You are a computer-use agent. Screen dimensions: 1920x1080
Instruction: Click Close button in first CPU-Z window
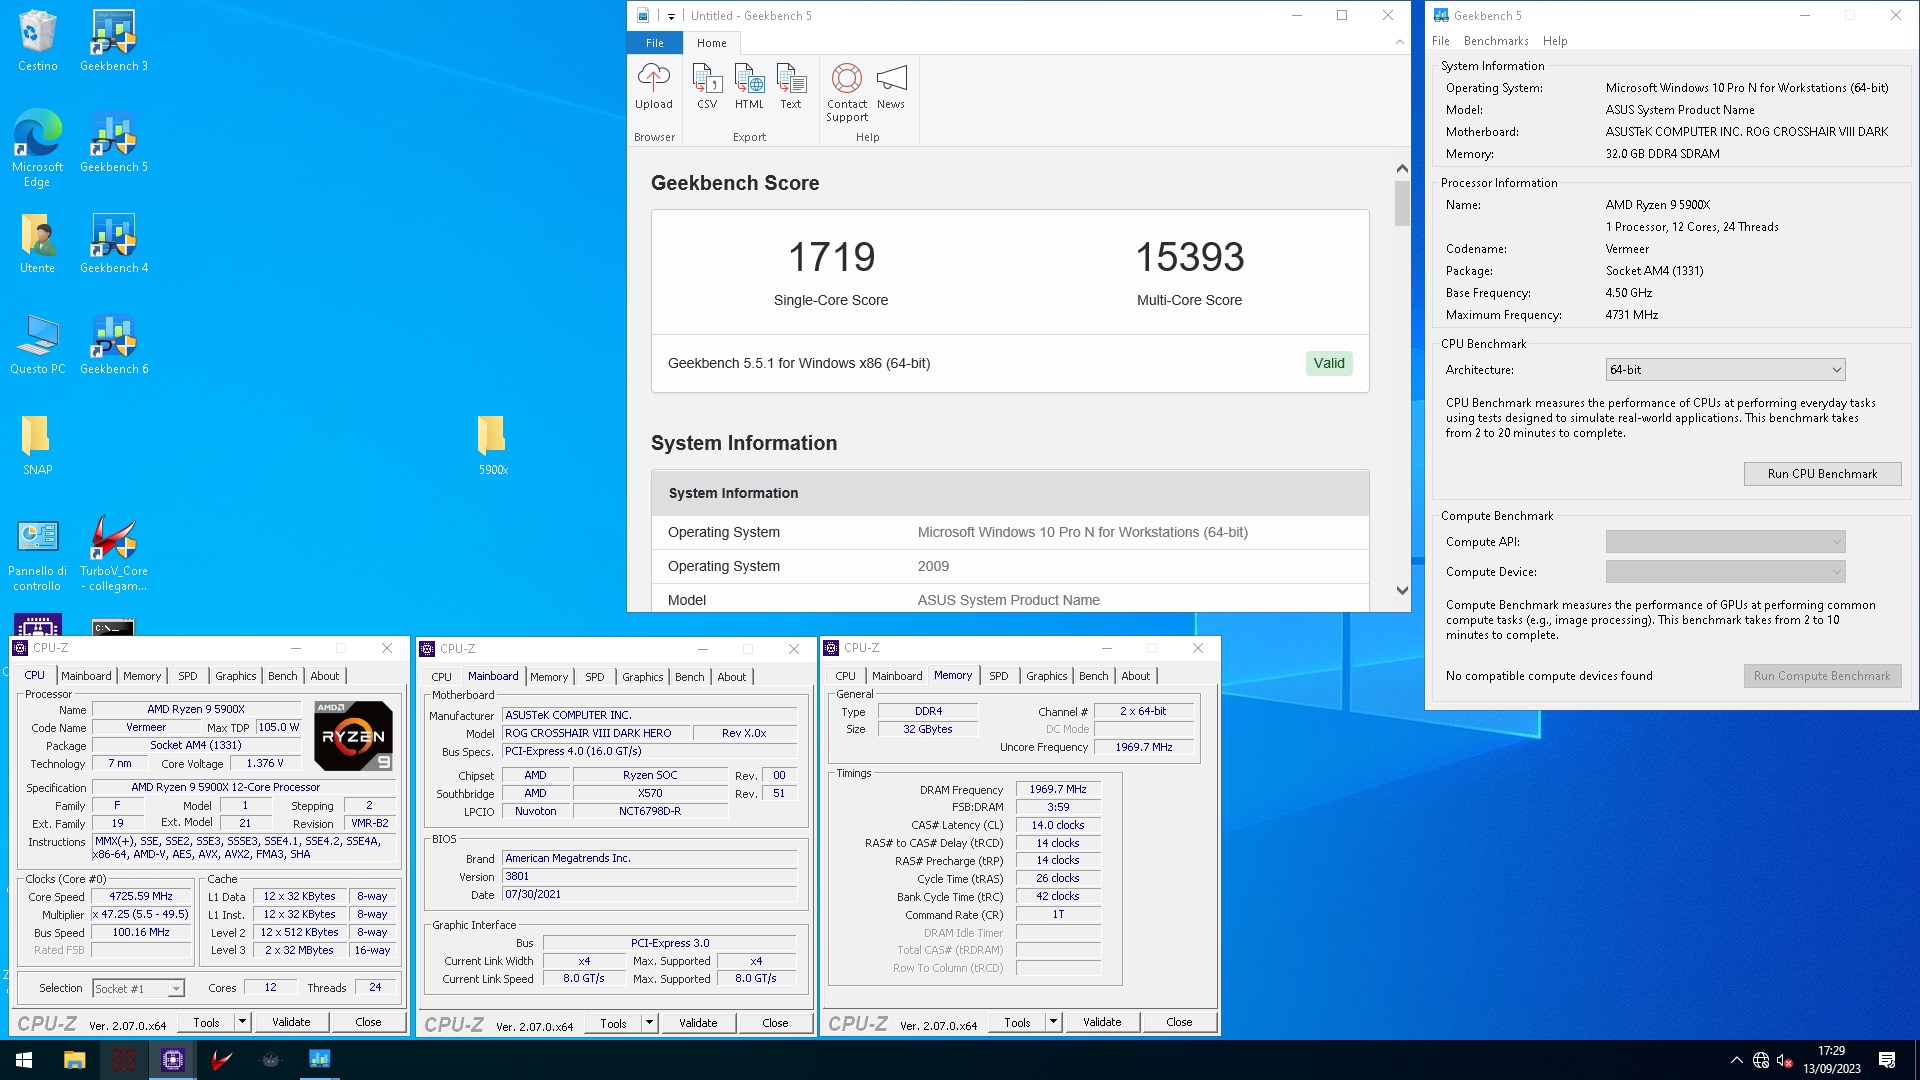(368, 1022)
